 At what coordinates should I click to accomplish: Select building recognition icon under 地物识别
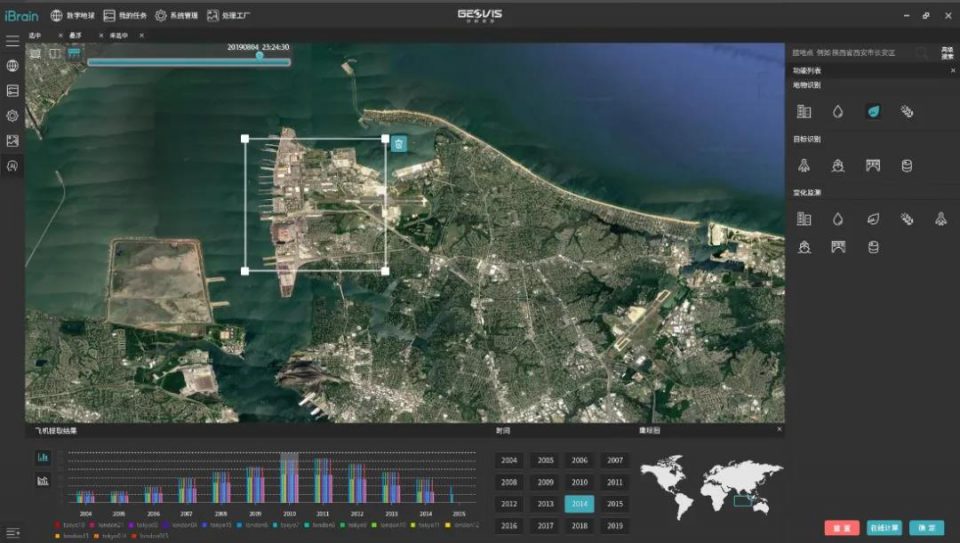point(804,111)
